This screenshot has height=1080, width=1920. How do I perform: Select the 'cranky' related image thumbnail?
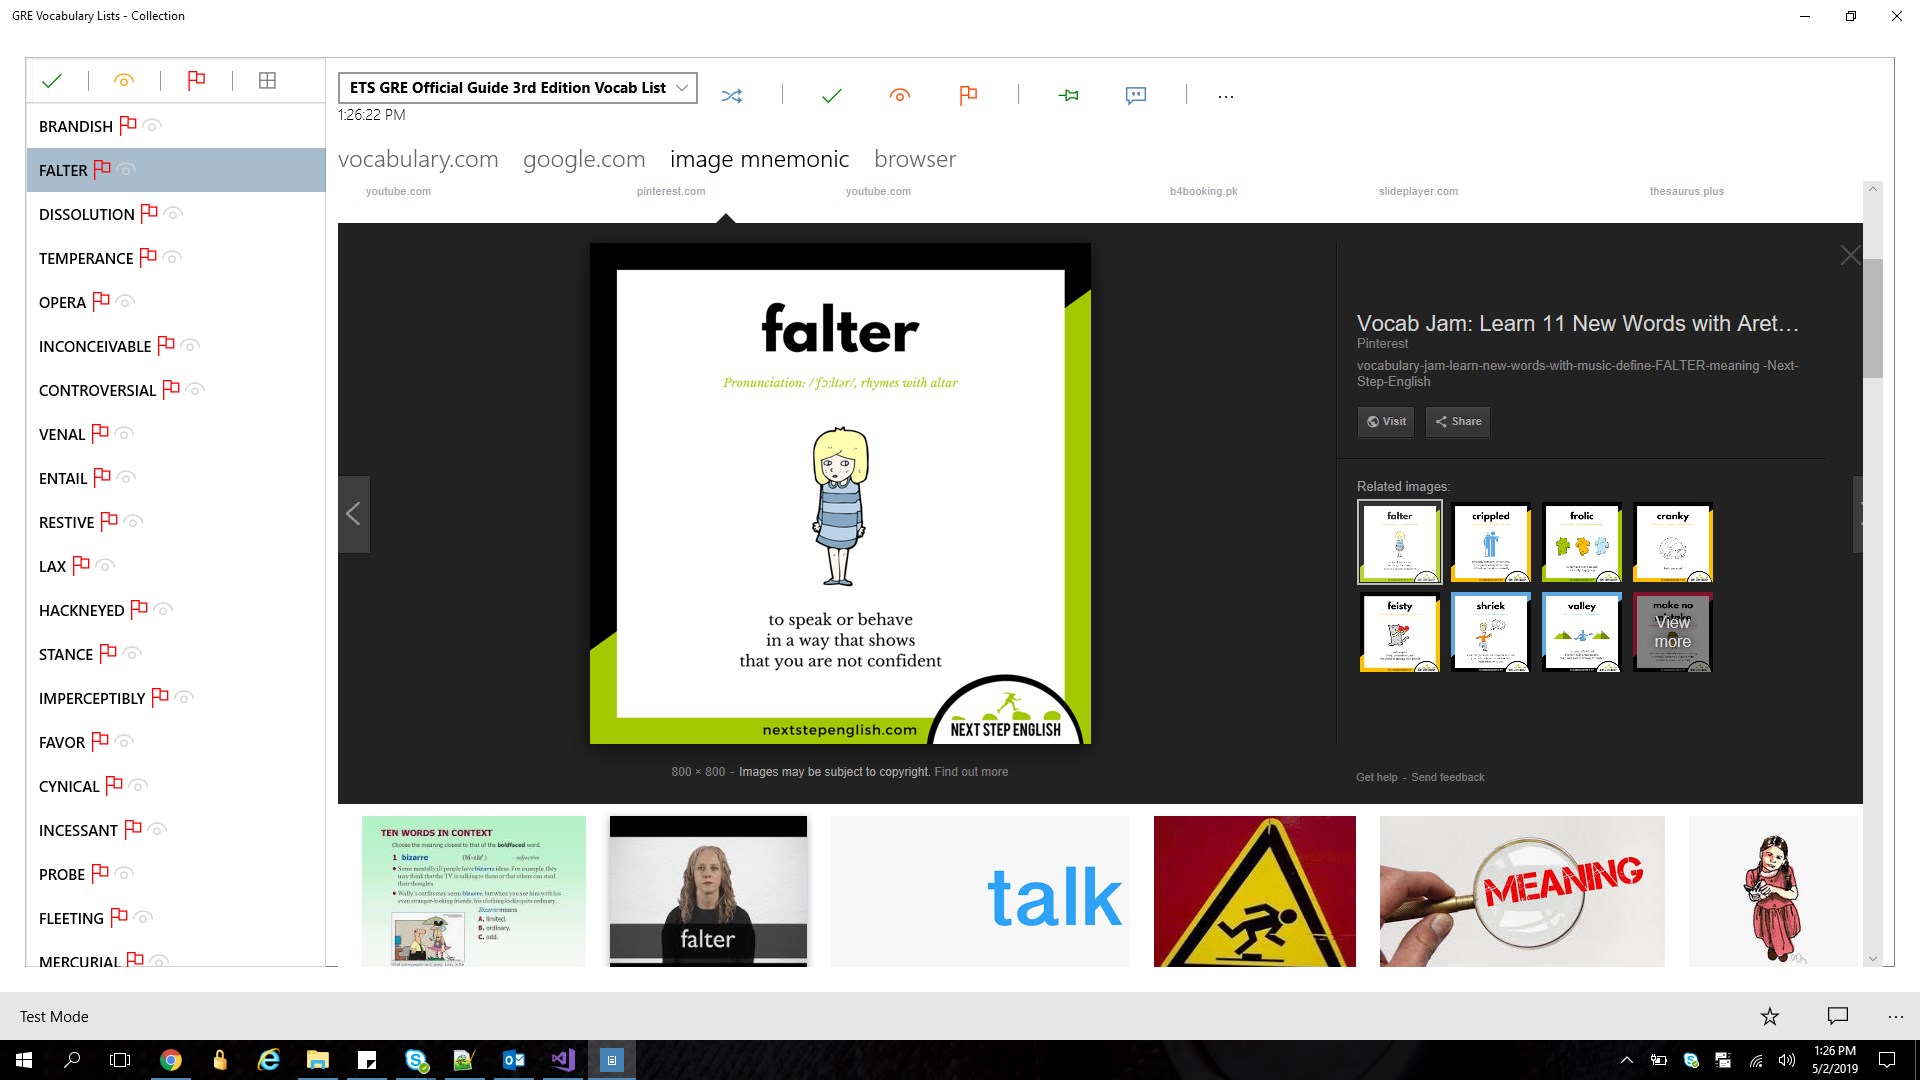pyautogui.click(x=1672, y=543)
